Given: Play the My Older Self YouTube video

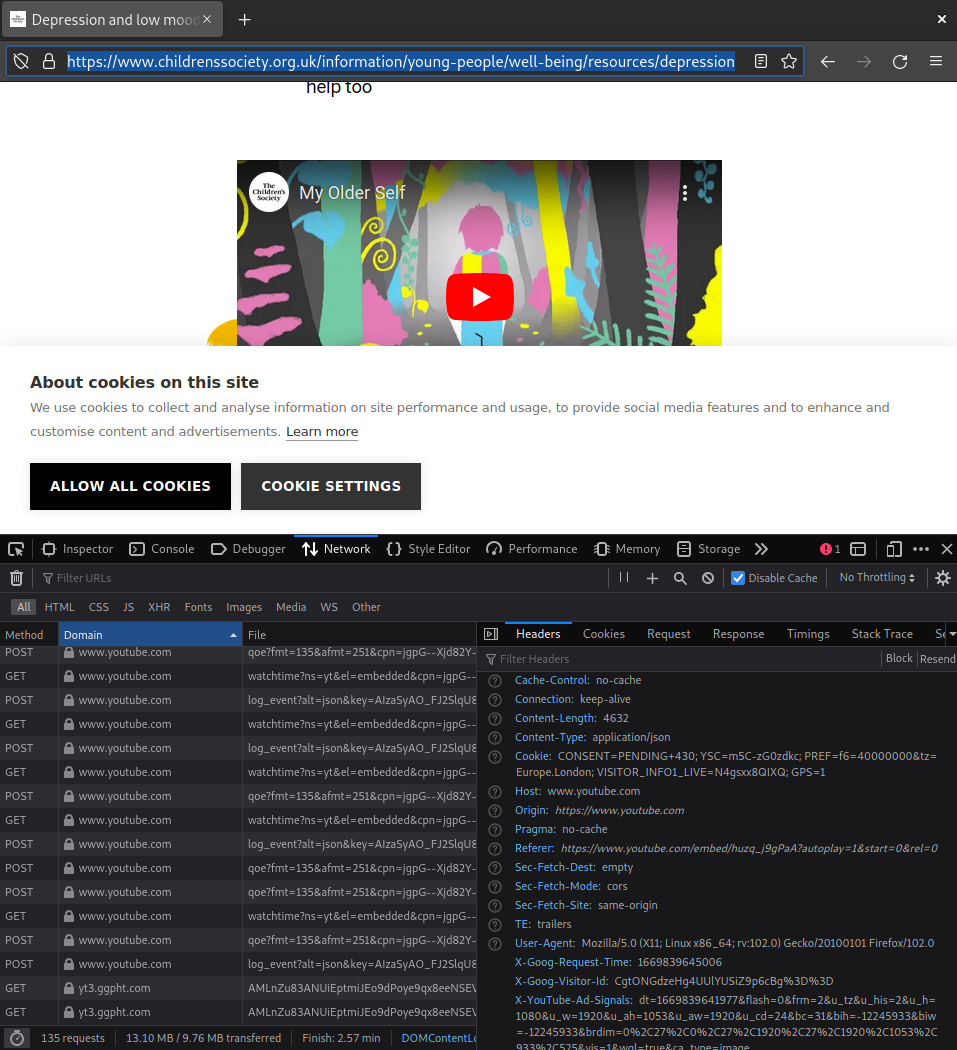Looking at the screenshot, I should click(x=480, y=297).
